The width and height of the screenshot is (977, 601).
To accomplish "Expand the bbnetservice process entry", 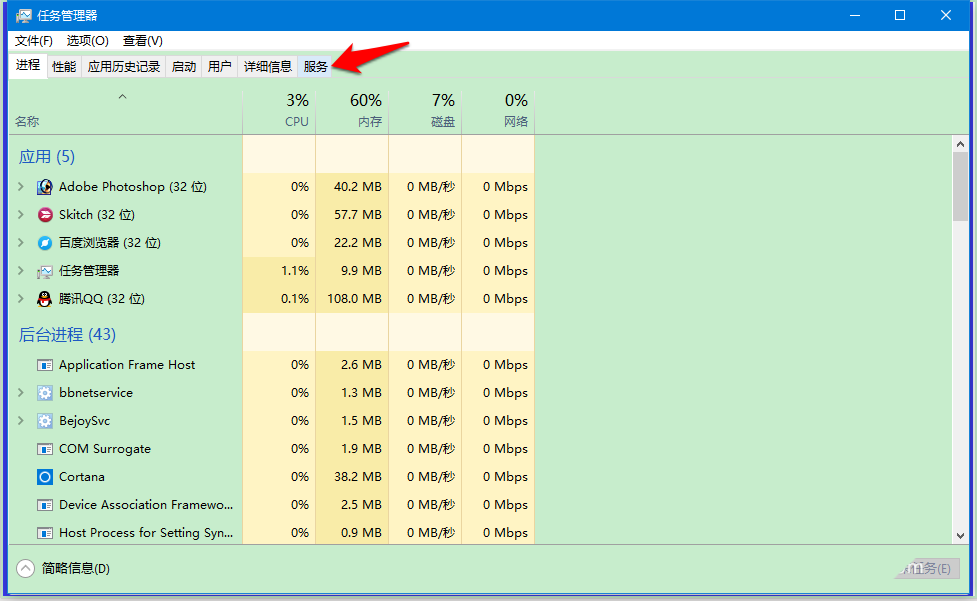I will tap(22, 392).
